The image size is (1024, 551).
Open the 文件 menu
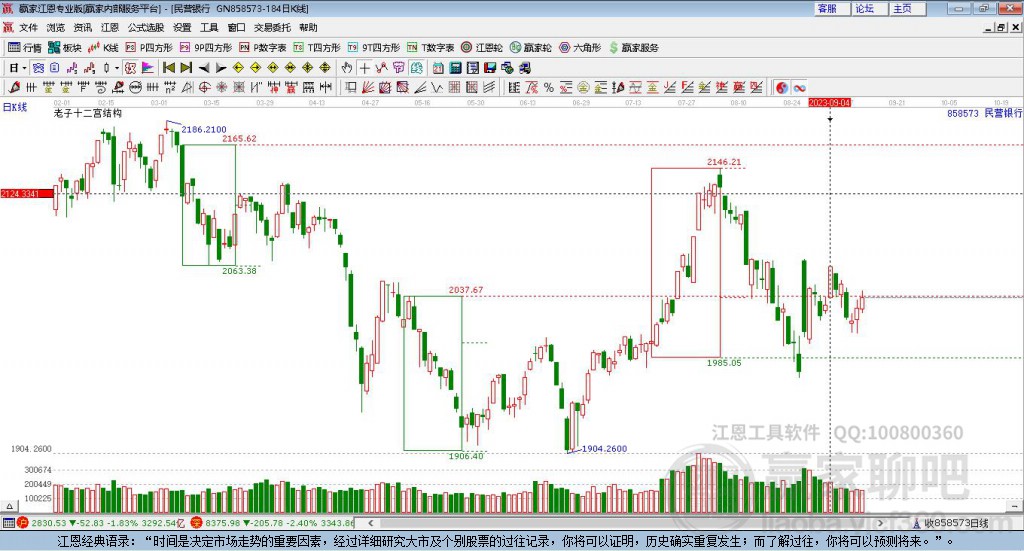pyautogui.click(x=28, y=27)
